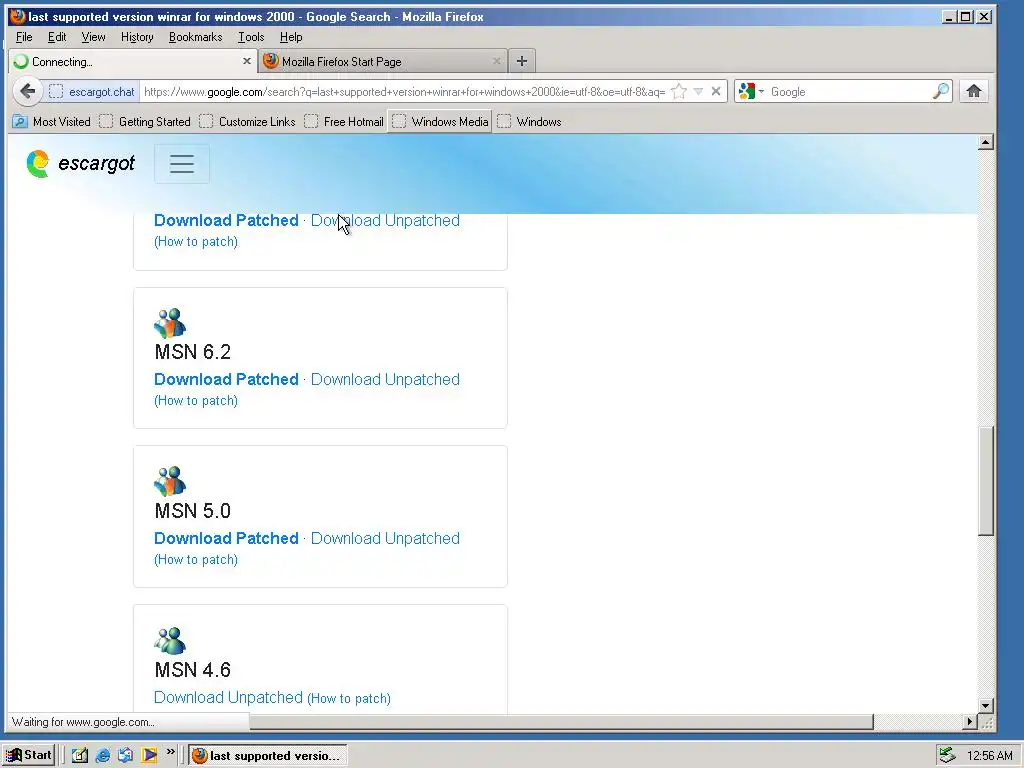Bookmark this page with the star icon
Screen dimensions: 1024x768
click(x=679, y=91)
